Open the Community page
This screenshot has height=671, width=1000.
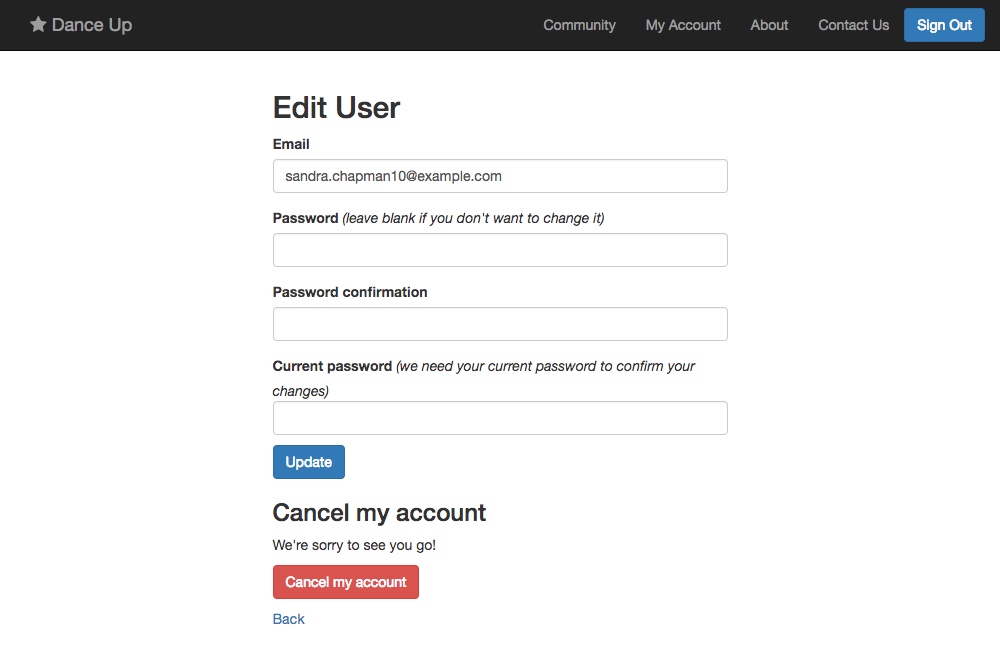tap(579, 25)
